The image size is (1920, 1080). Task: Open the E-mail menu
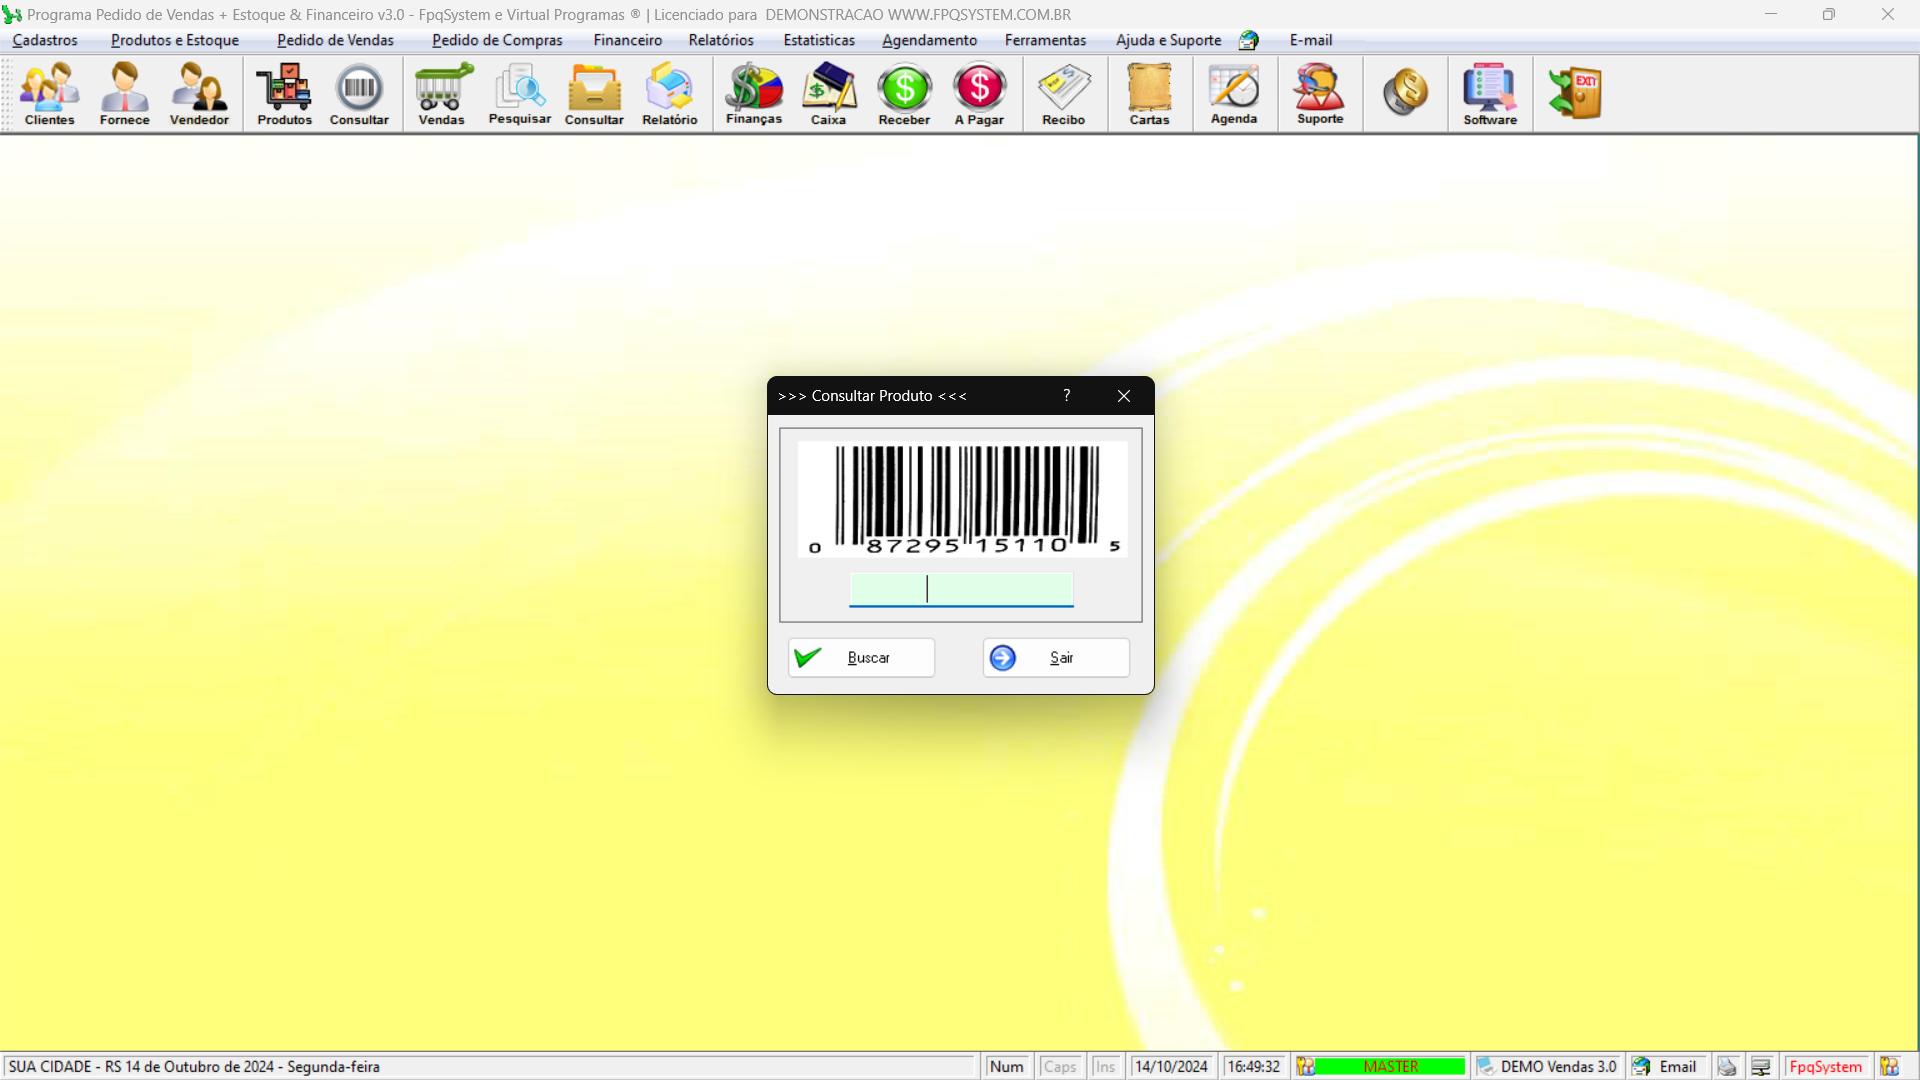point(1310,40)
